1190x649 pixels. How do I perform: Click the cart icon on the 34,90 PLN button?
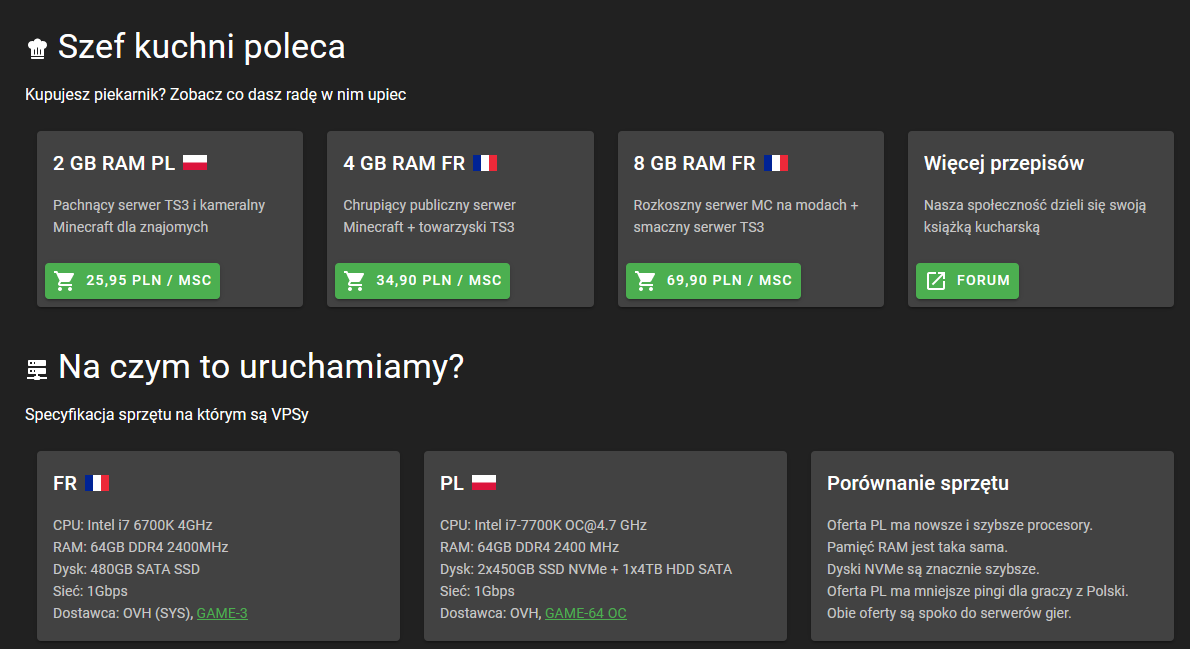click(x=355, y=281)
